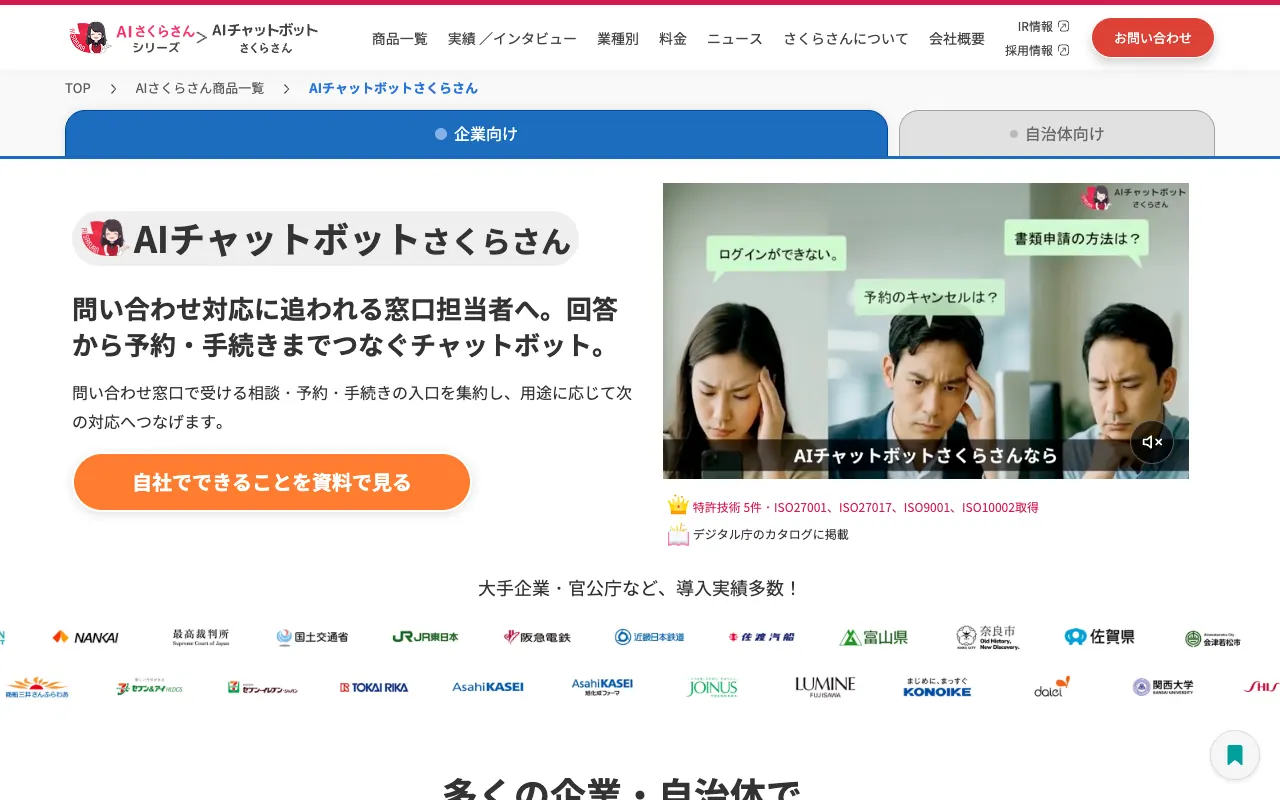This screenshot has height=800, width=1280.
Task: Click the JOINUS logo
Action: pyautogui.click(x=712, y=686)
